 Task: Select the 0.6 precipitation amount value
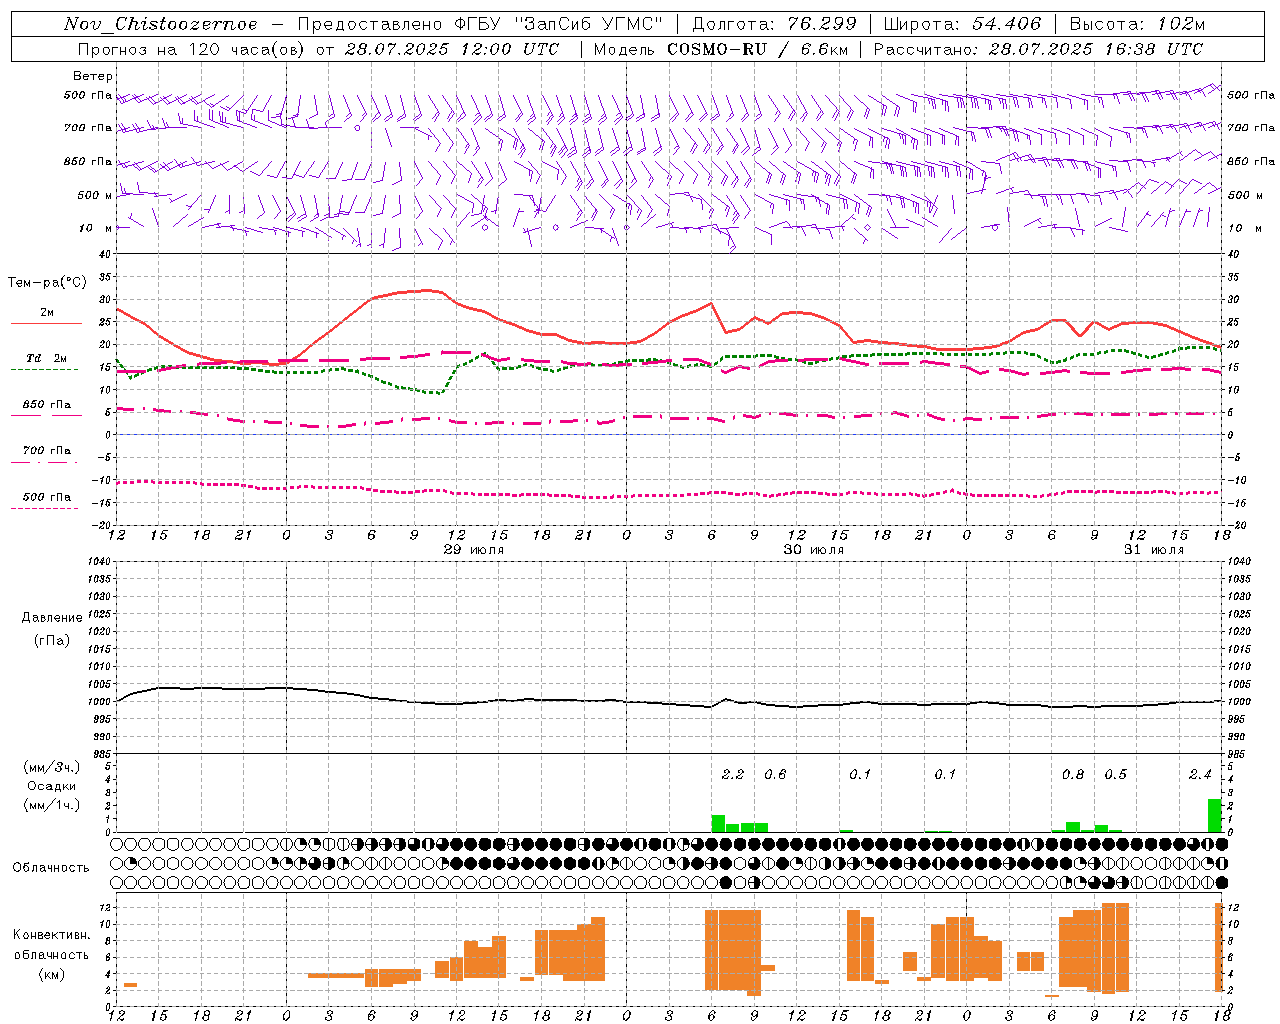click(x=775, y=774)
